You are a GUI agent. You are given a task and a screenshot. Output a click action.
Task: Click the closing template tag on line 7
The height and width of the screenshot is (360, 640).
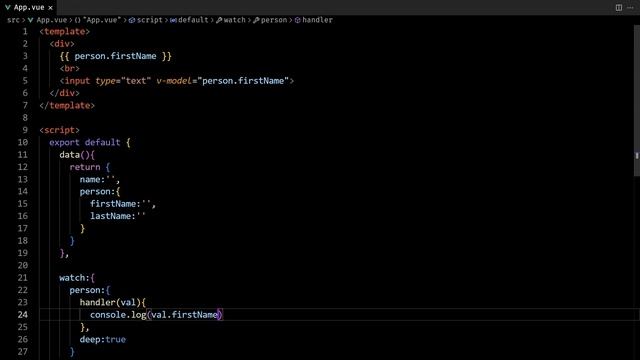tap(67, 105)
